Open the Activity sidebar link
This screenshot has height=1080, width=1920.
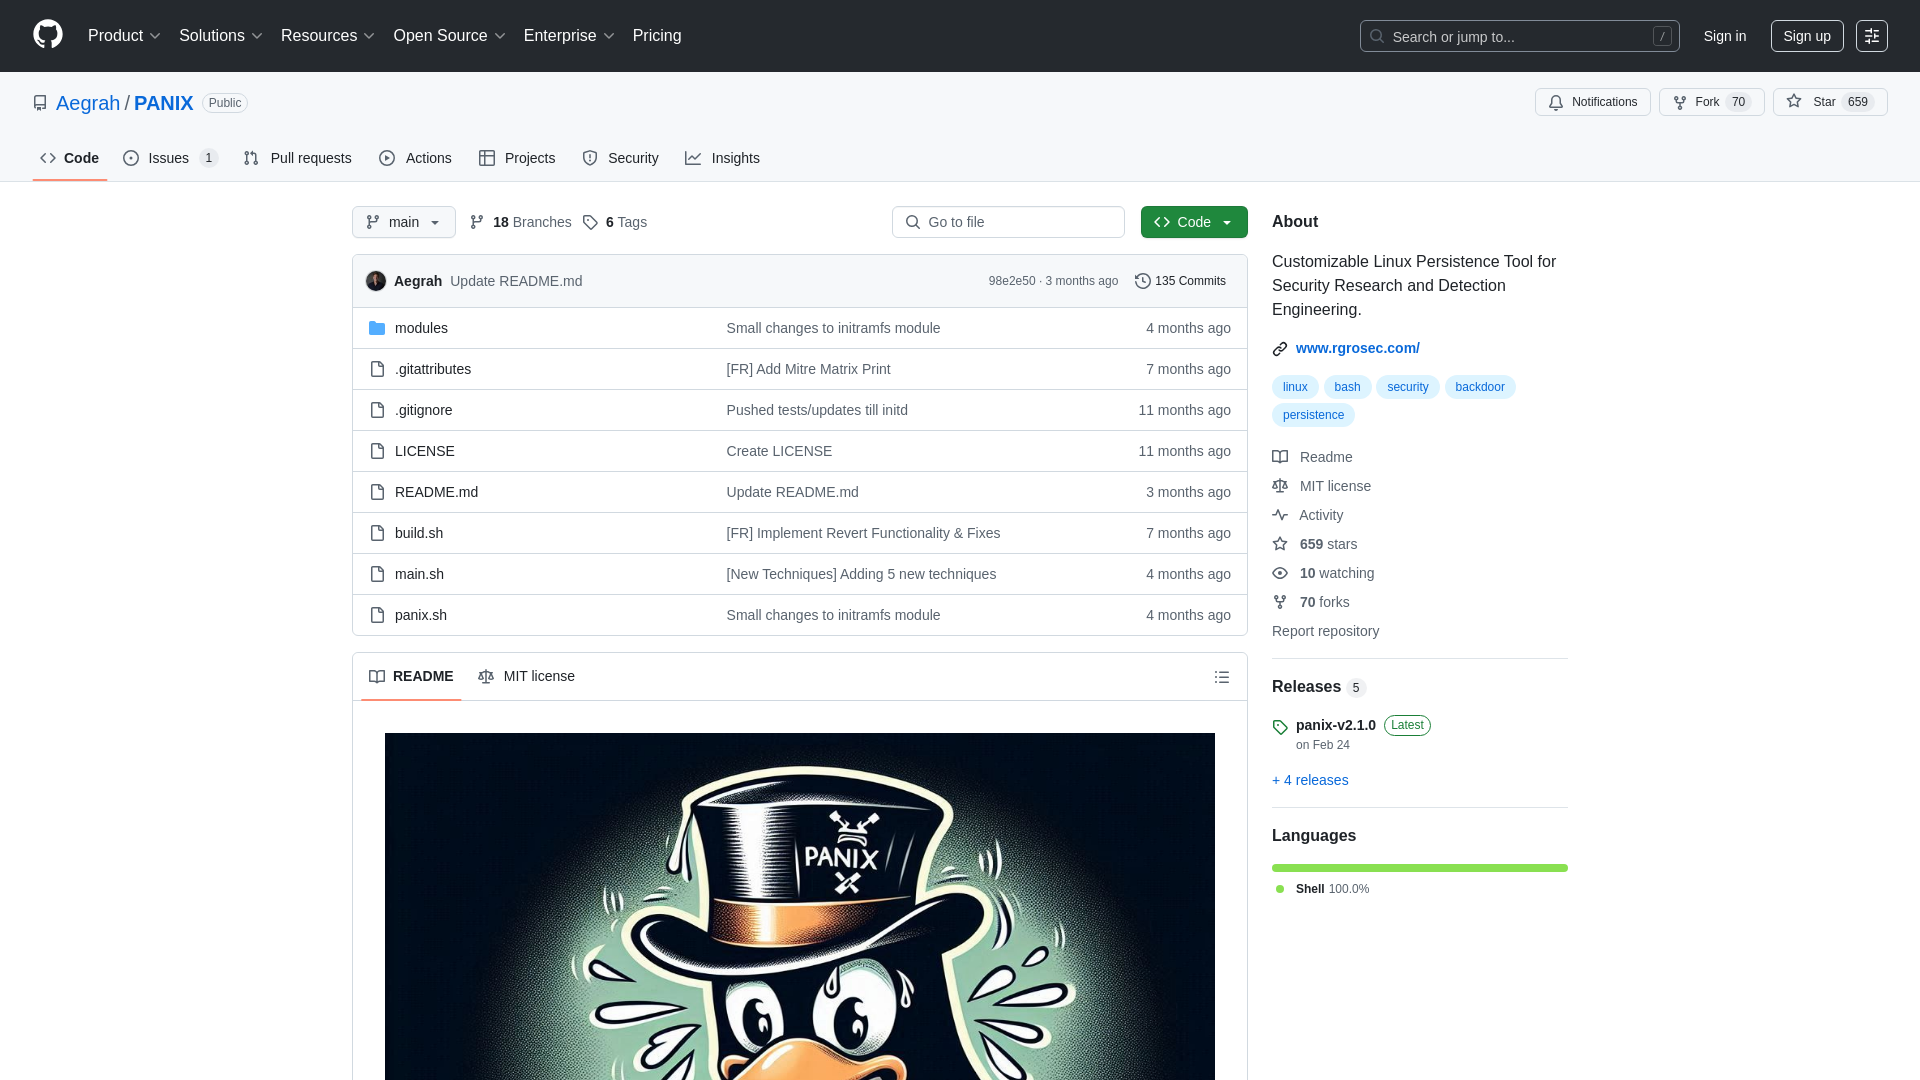click(1308, 515)
